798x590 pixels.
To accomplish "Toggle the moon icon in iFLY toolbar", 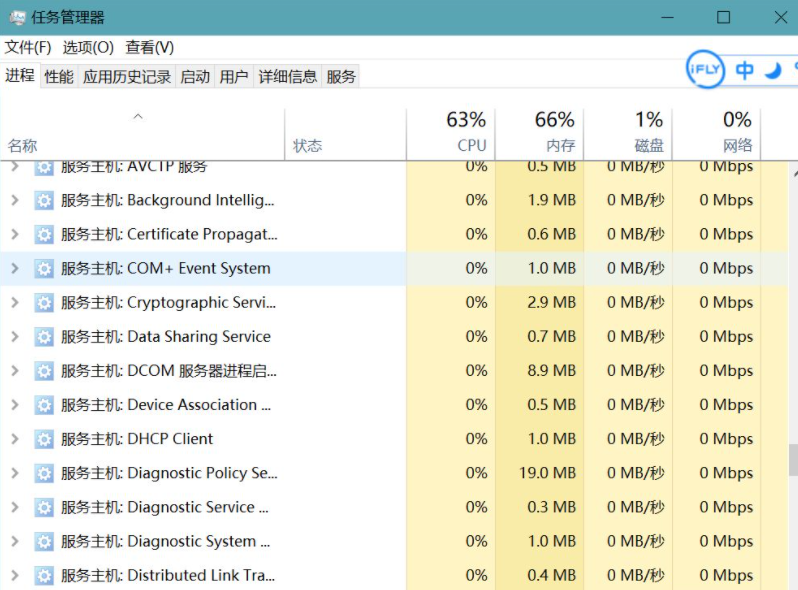I will (x=773, y=70).
